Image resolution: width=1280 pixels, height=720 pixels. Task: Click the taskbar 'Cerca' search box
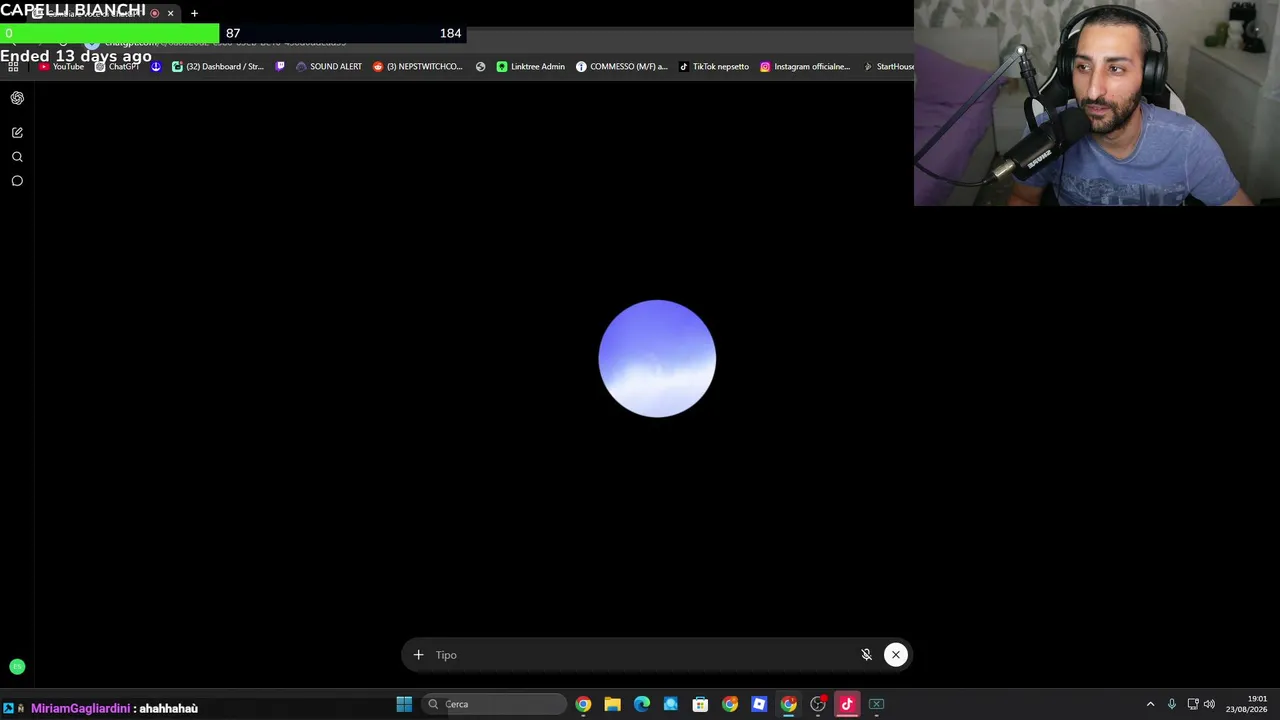click(495, 704)
